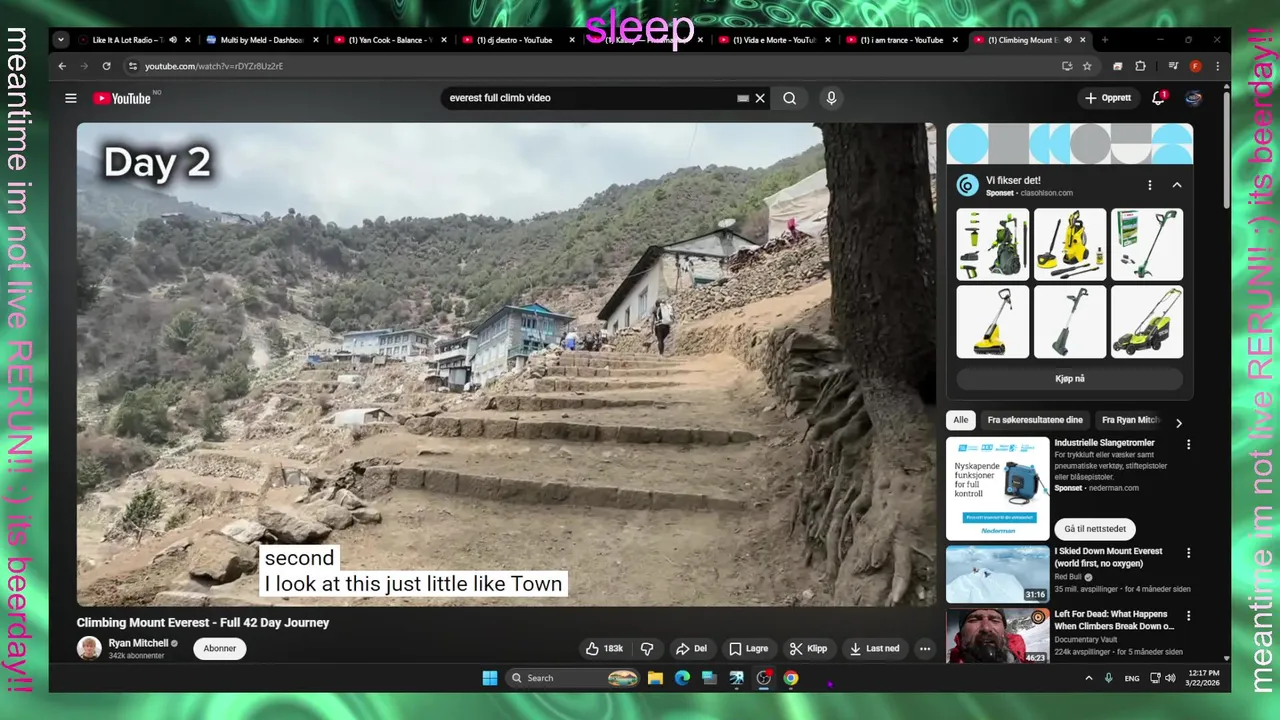
Task: Open more actions ellipsis under the video
Action: pos(925,649)
